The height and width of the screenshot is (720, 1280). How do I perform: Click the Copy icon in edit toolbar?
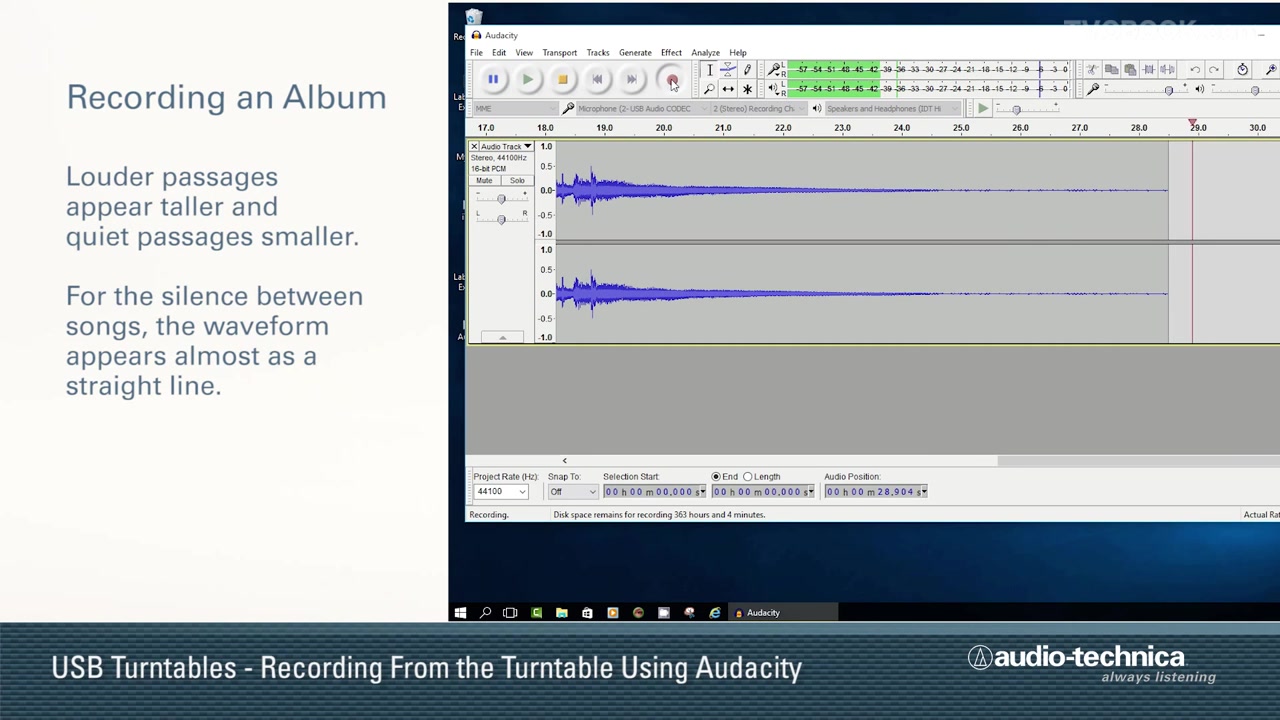tap(1111, 70)
